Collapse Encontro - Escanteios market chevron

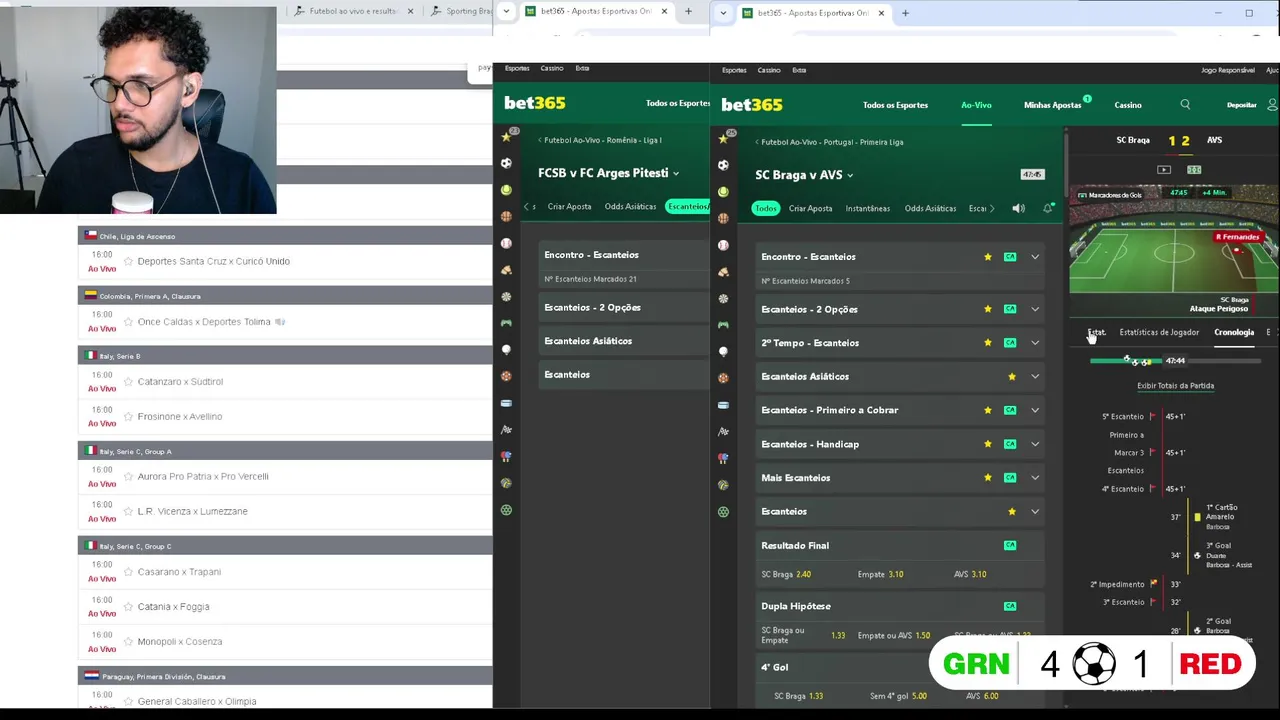1035,257
